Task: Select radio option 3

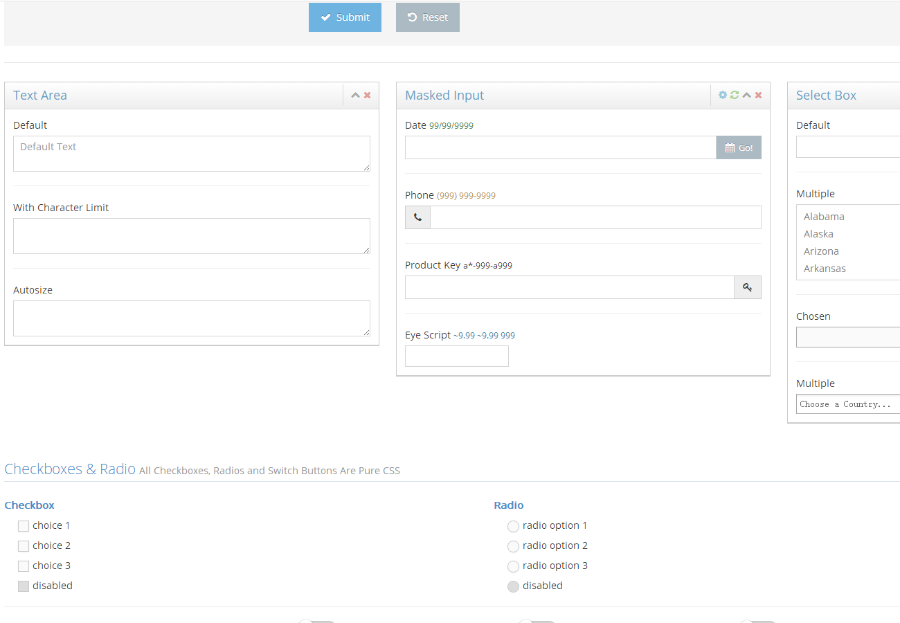Action: [513, 566]
